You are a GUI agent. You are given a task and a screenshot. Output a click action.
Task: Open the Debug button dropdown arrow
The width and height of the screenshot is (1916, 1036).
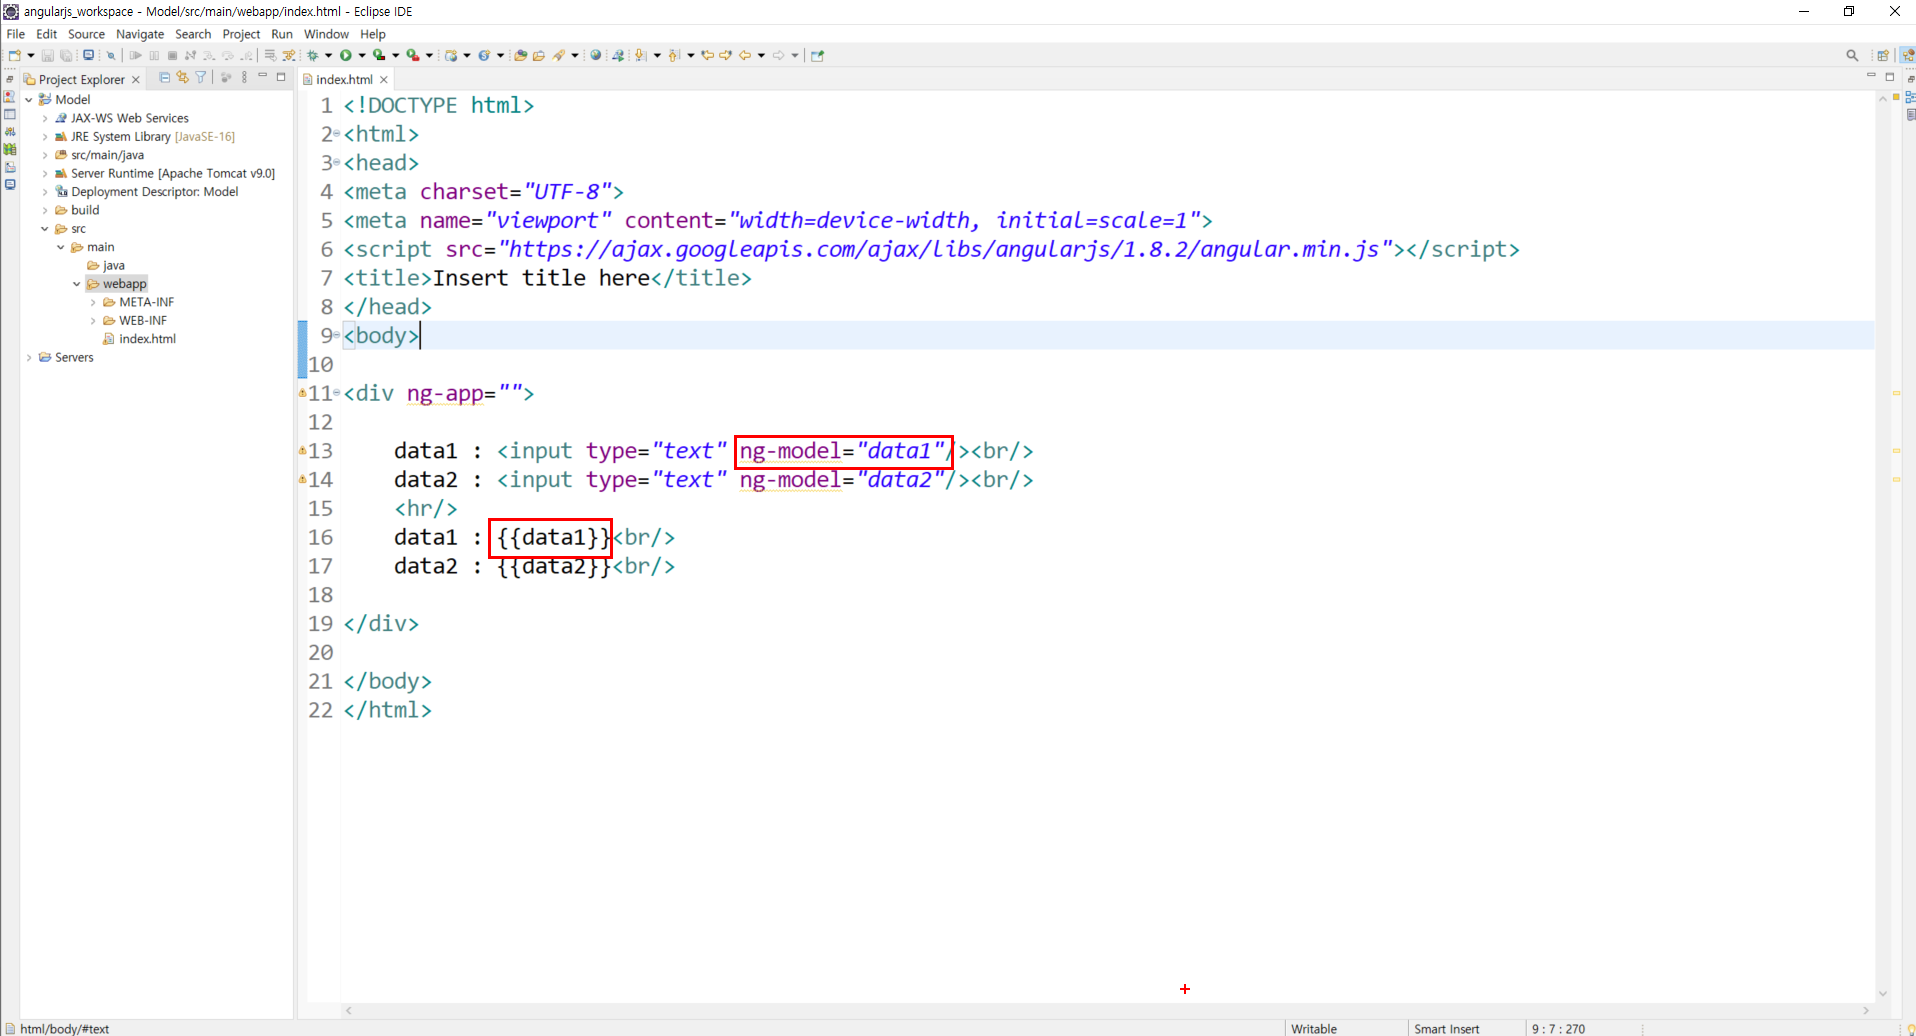point(328,55)
